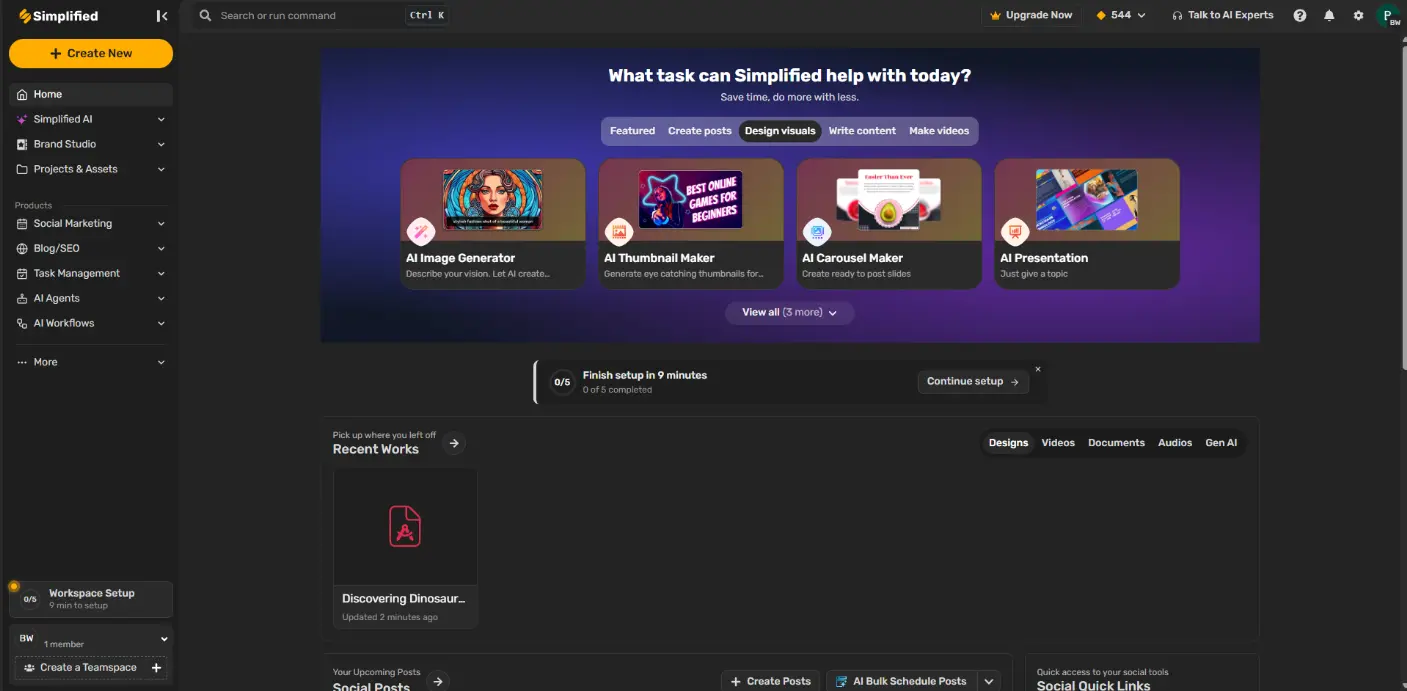The height and width of the screenshot is (691, 1407).
Task: Open Brand Studio from the sidebar
Action: click(22, 143)
